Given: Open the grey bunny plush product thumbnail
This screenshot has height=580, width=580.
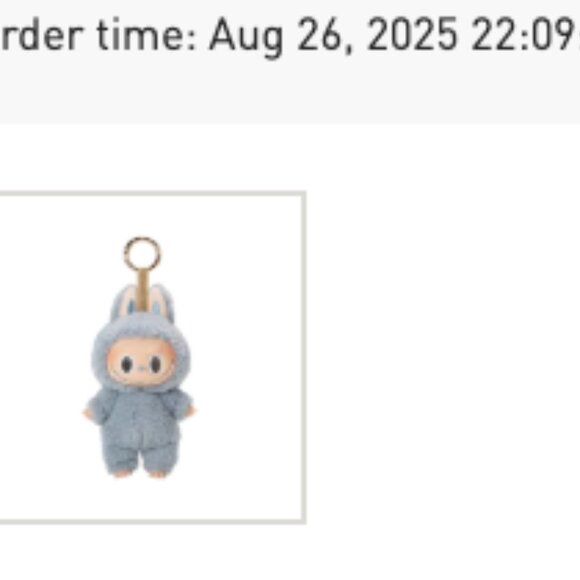Looking at the screenshot, I should [x=151, y=357].
